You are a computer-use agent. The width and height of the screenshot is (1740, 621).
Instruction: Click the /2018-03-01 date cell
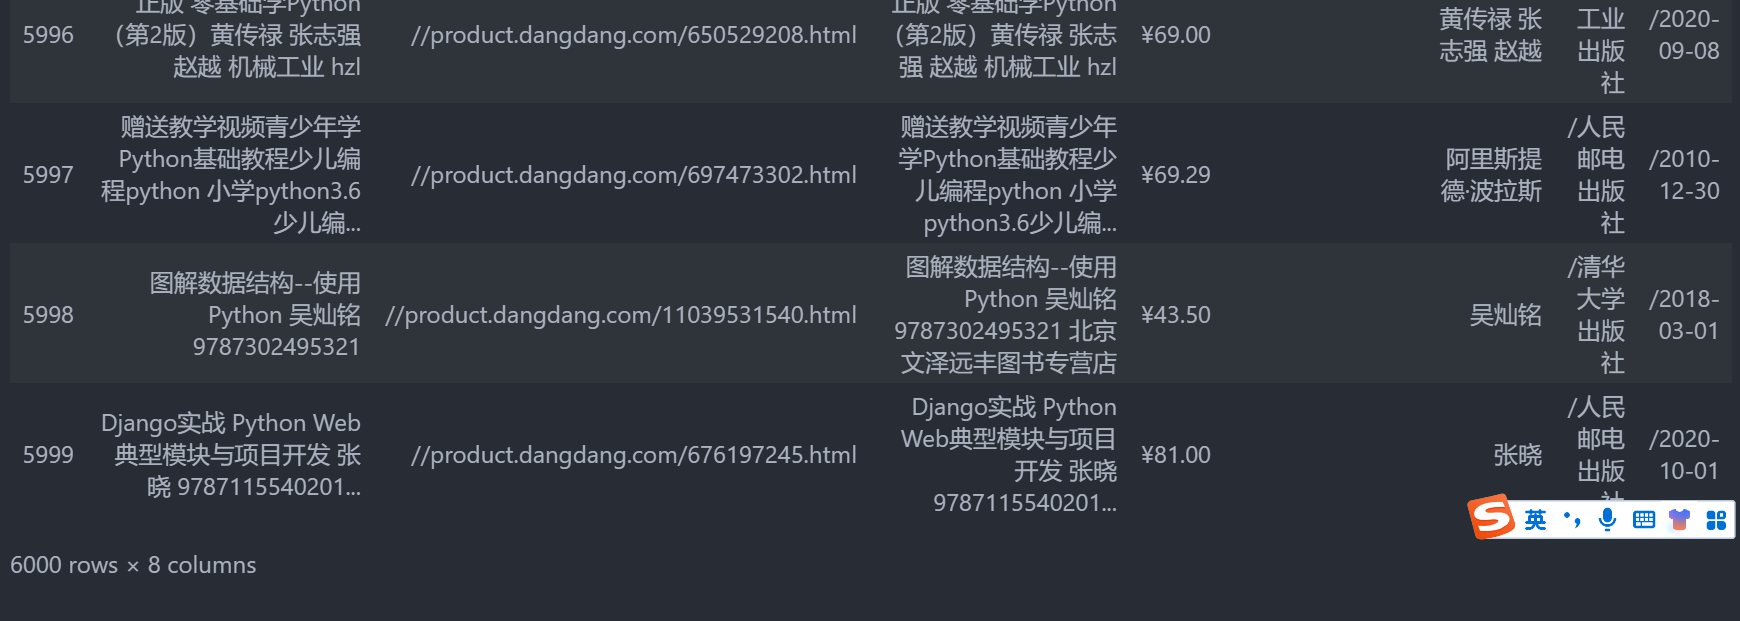coord(1686,315)
